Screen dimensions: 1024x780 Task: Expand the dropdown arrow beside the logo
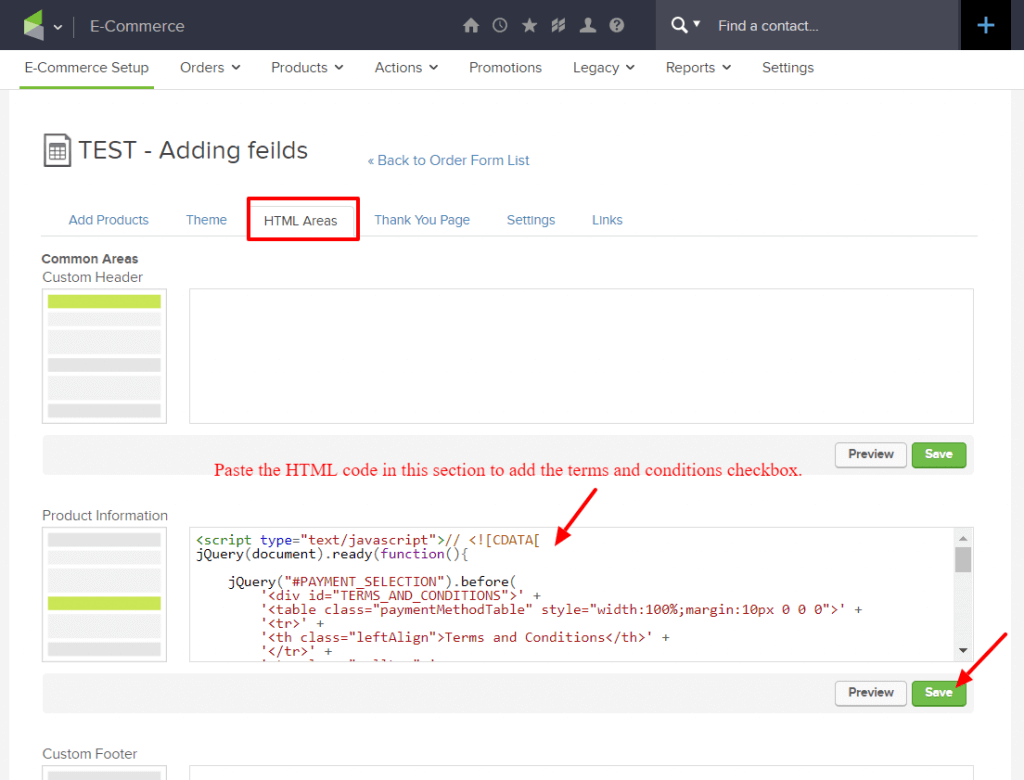(x=58, y=27)
